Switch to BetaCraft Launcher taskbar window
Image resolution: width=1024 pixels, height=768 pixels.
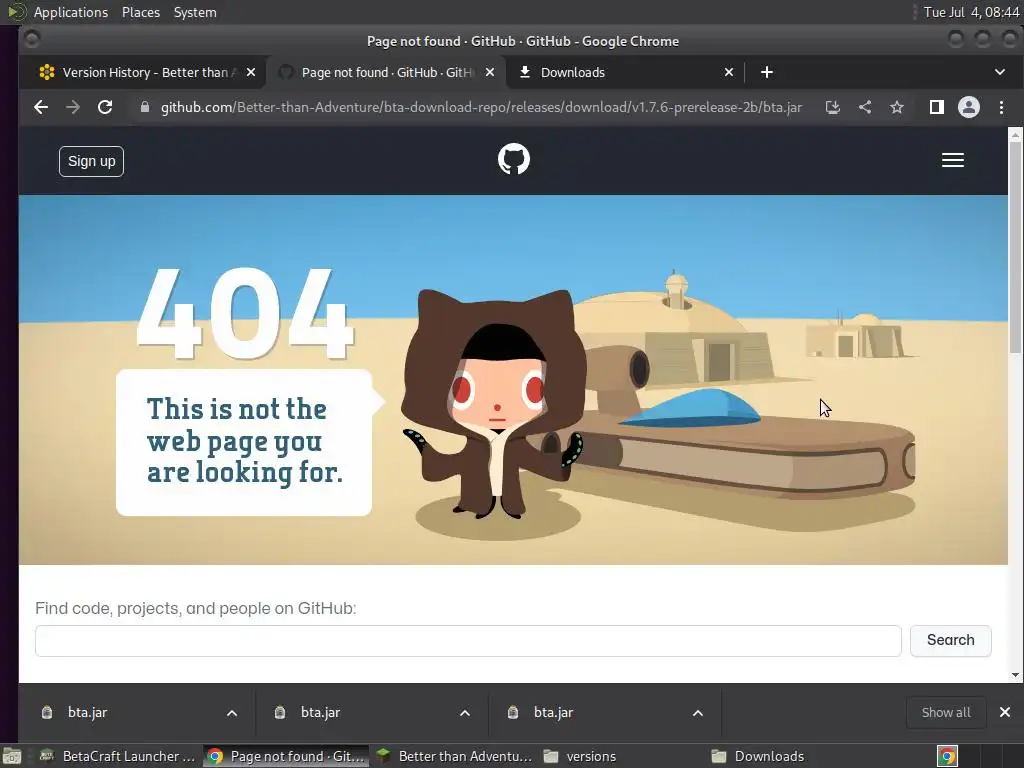(x=118, y=756)
